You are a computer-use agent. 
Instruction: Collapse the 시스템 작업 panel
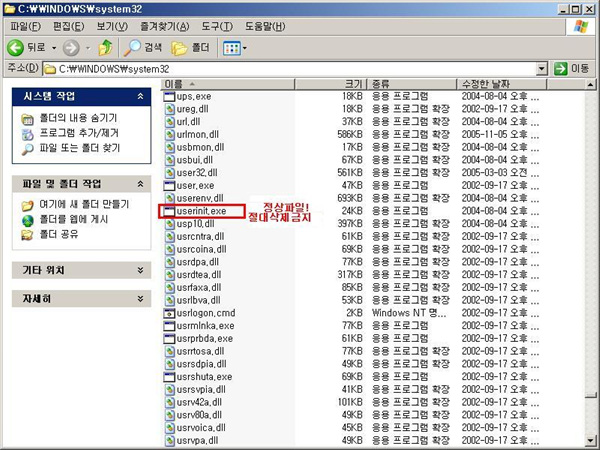[140, 96]
